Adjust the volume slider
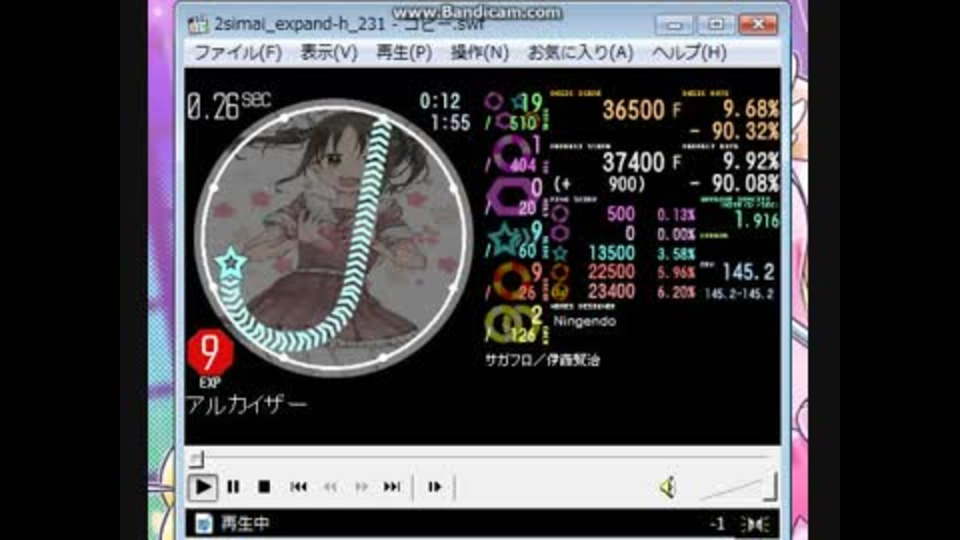Image resolution: width=960 pixels, height=540 pixels. tap(738, 487)
